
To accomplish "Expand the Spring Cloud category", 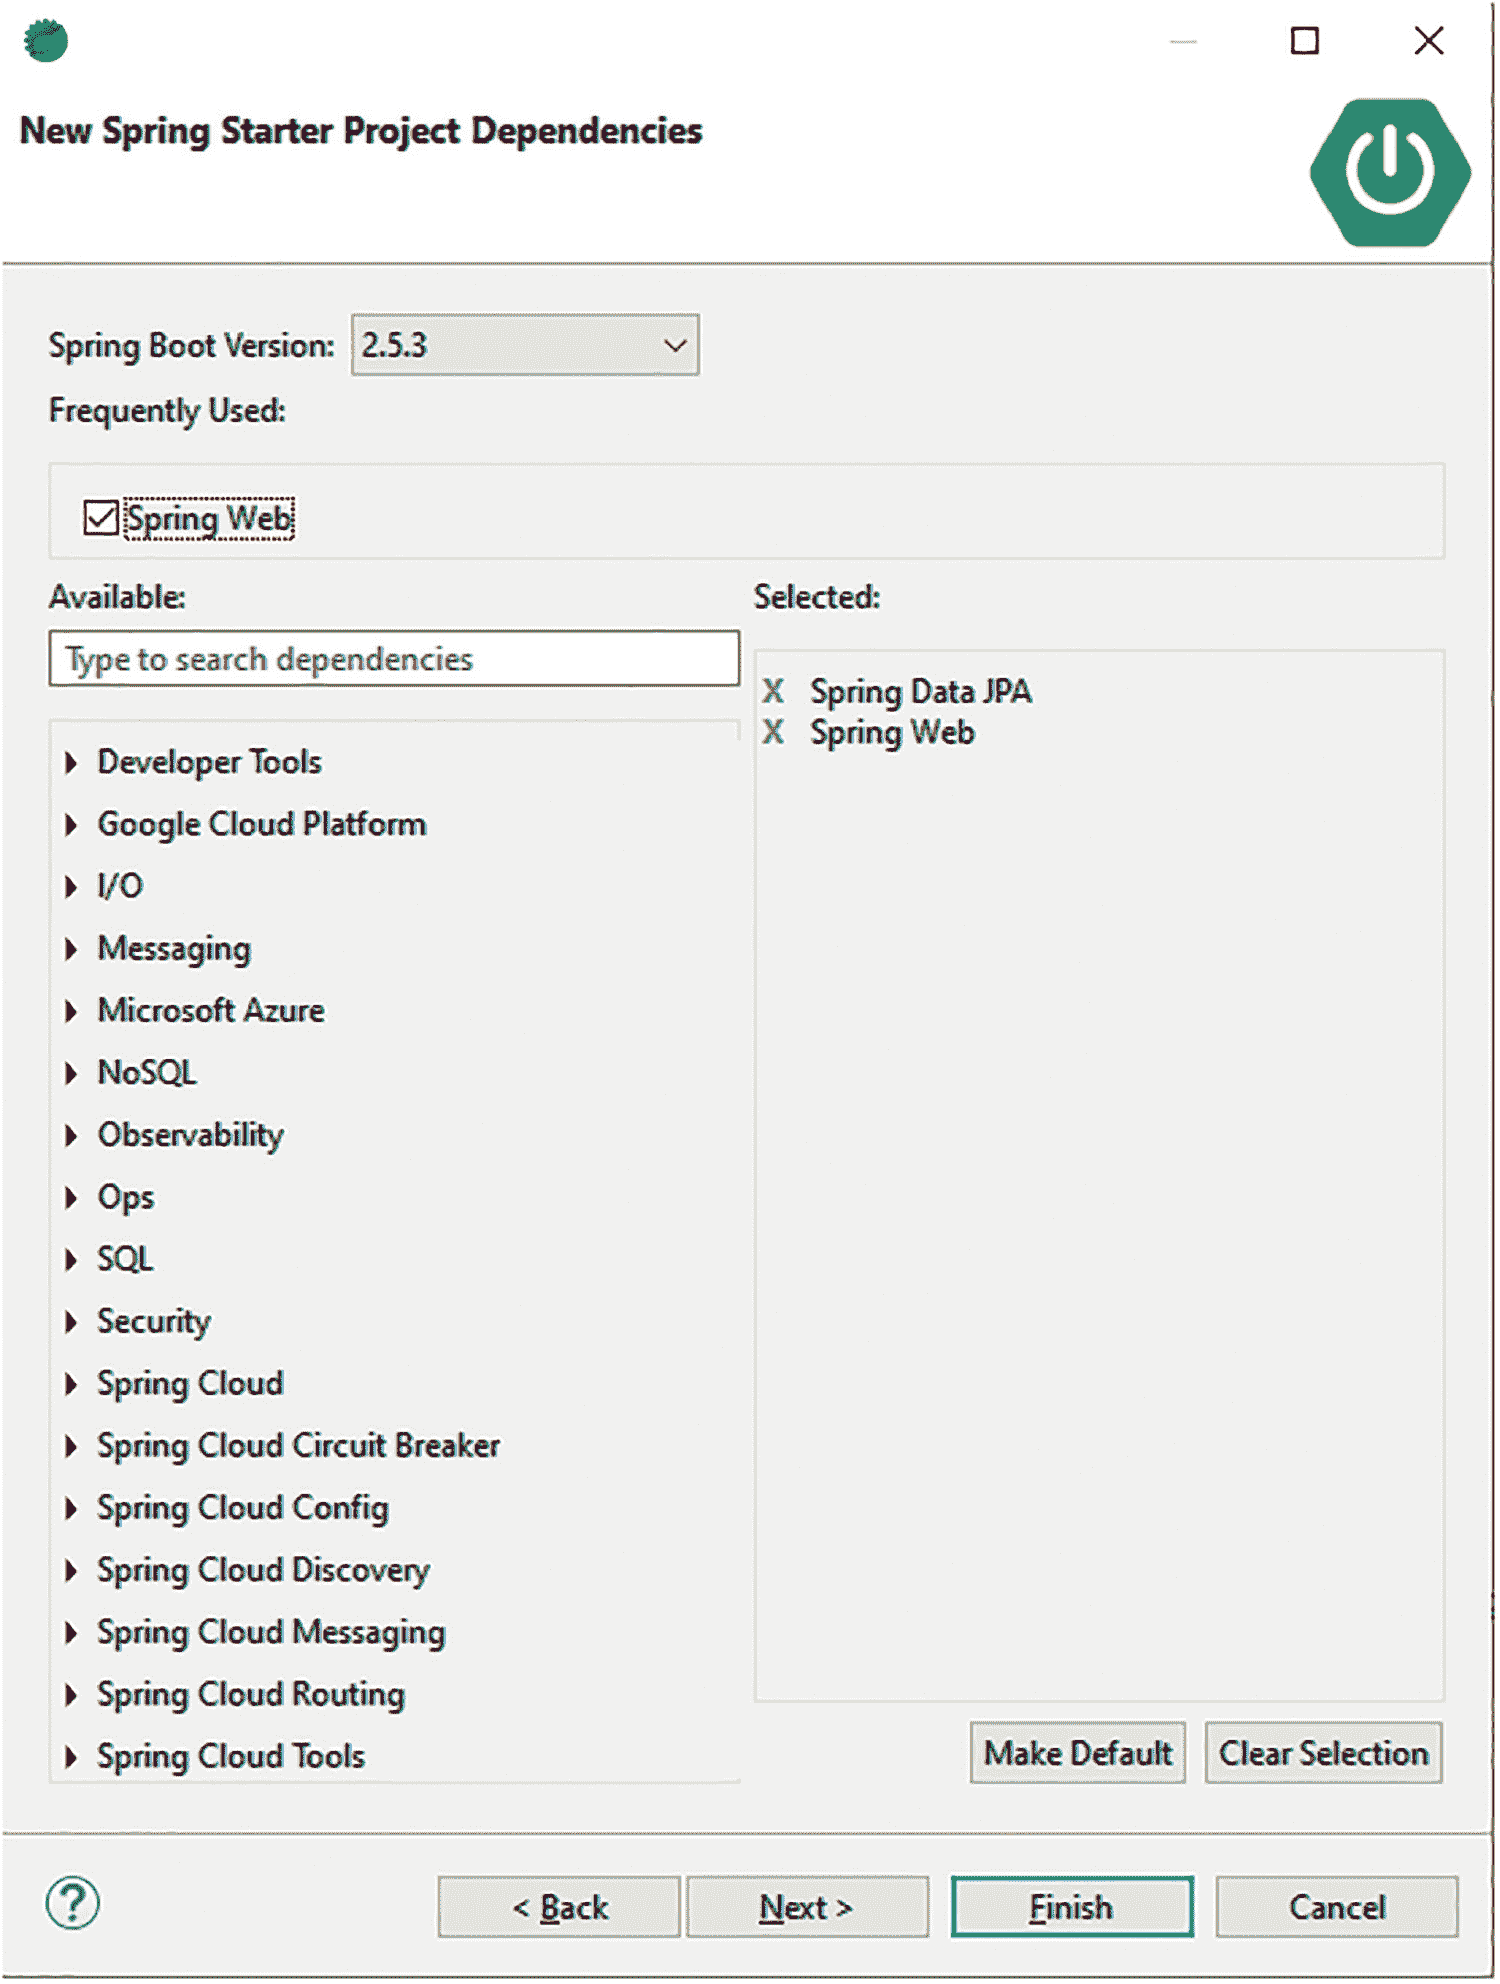I will (71, 1385).
